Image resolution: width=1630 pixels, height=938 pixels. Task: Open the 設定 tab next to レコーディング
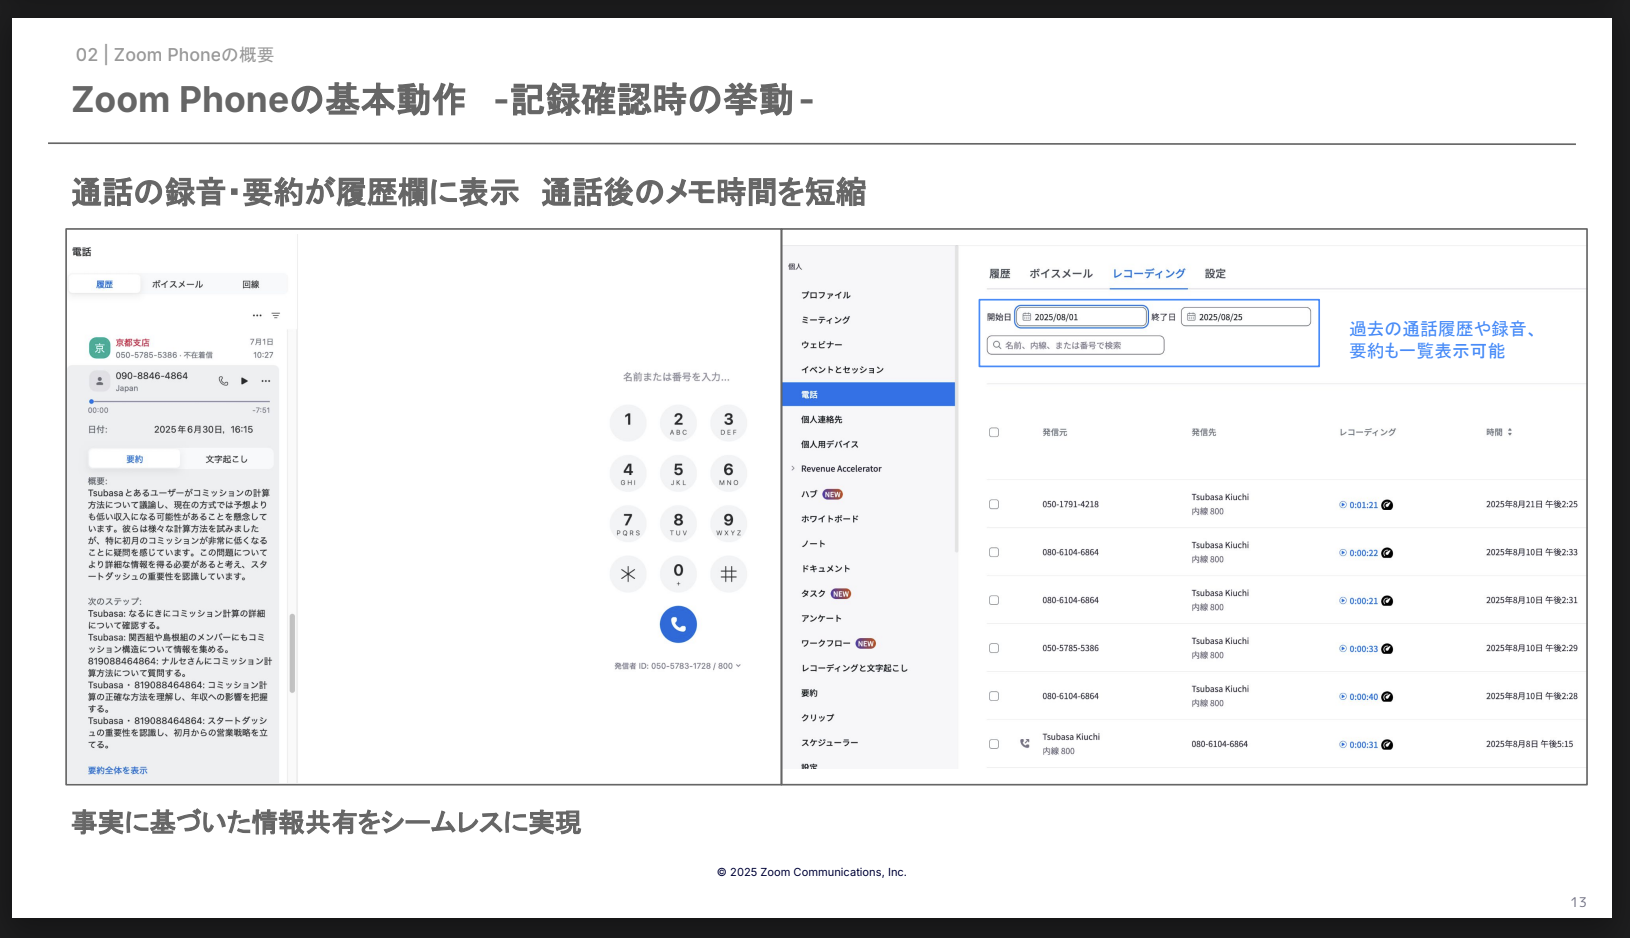(1215, 274)
